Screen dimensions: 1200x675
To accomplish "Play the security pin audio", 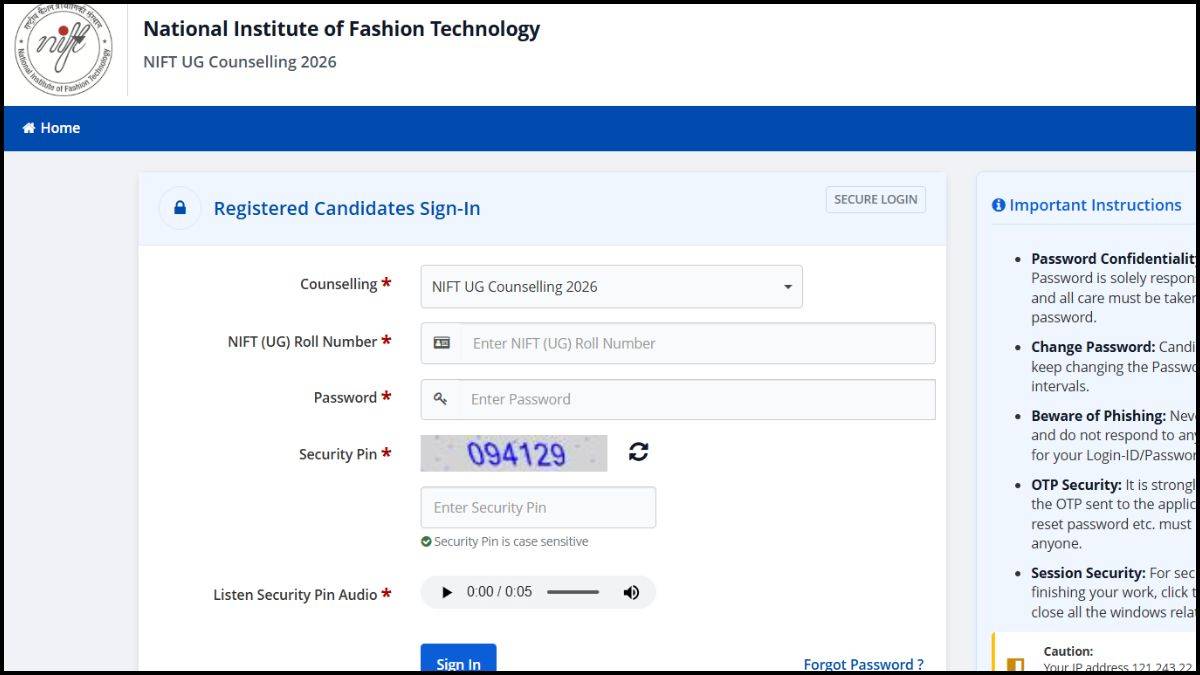I will click(x=447, y=592).
